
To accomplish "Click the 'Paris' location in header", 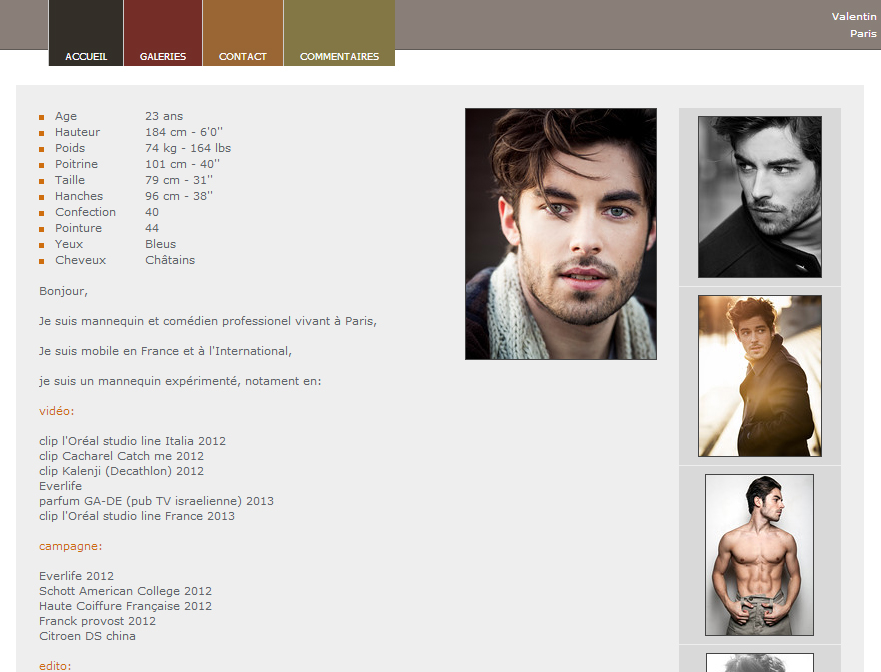I will (863, 33).
